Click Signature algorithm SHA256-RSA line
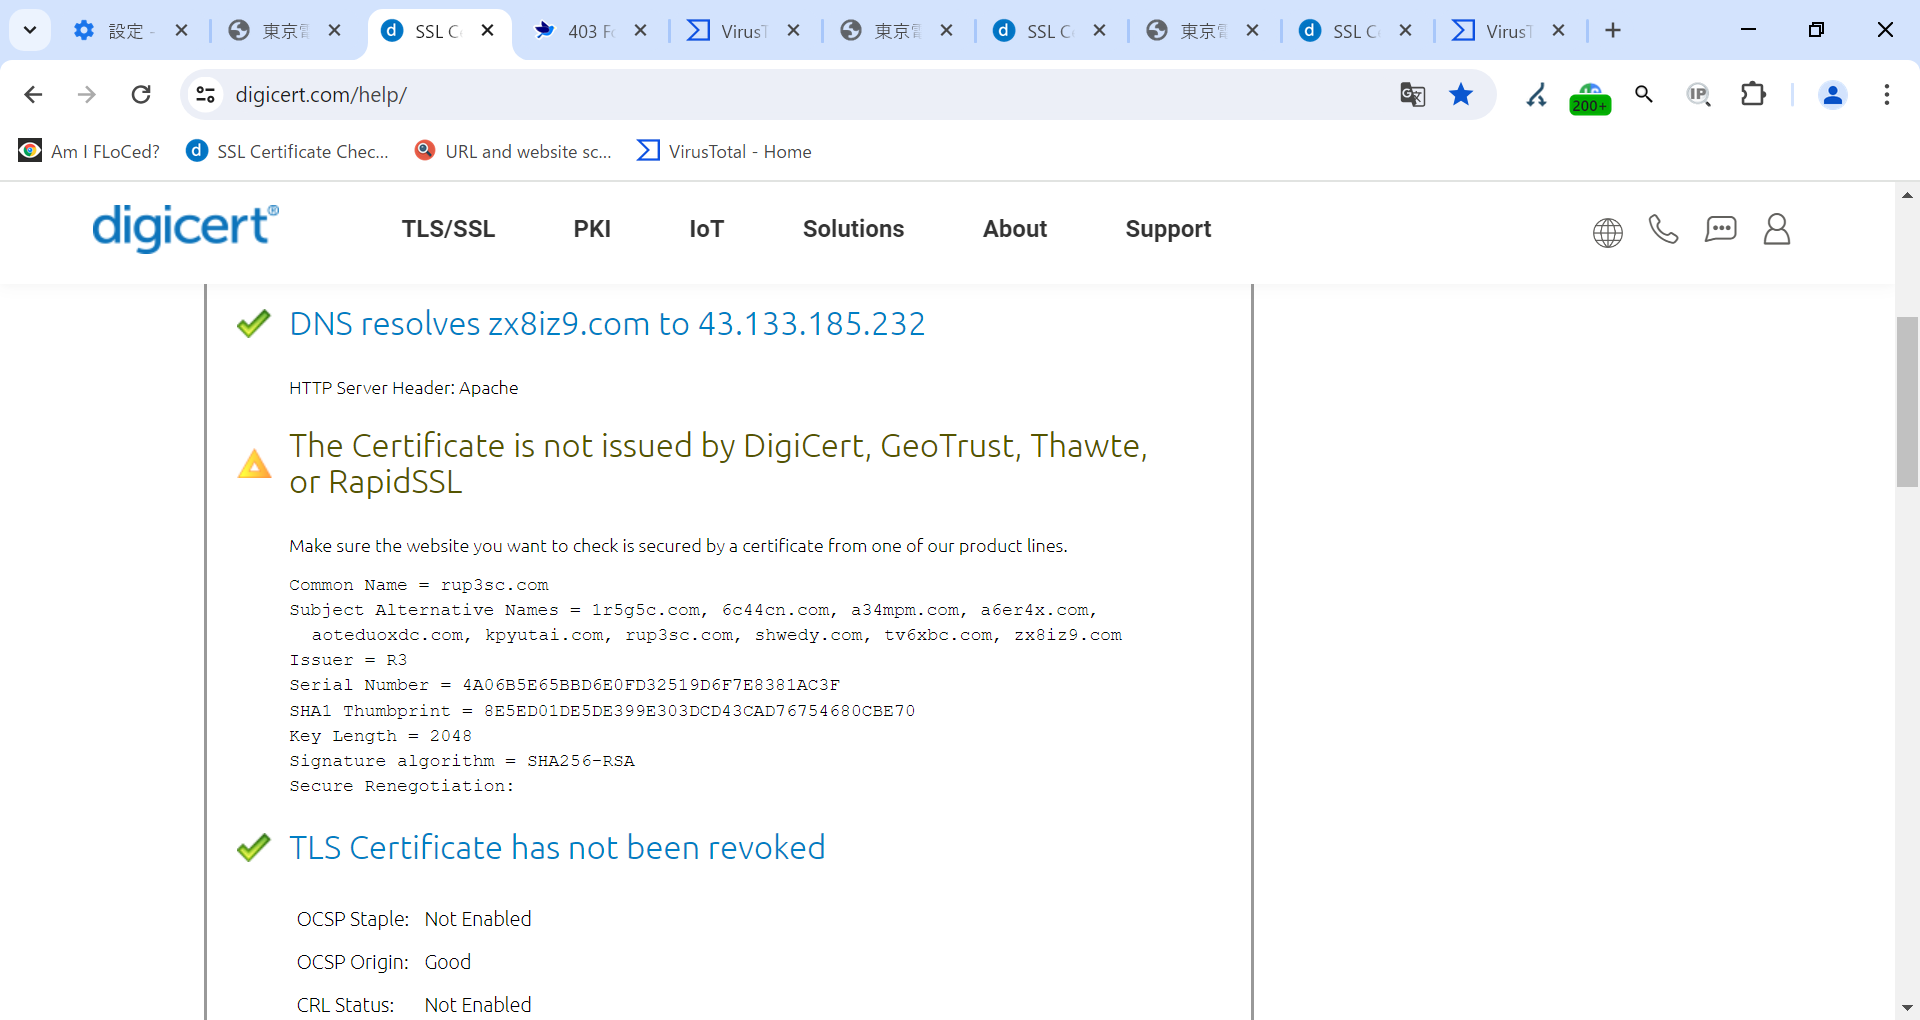The image size is (1920, 1020). (462, 761)
